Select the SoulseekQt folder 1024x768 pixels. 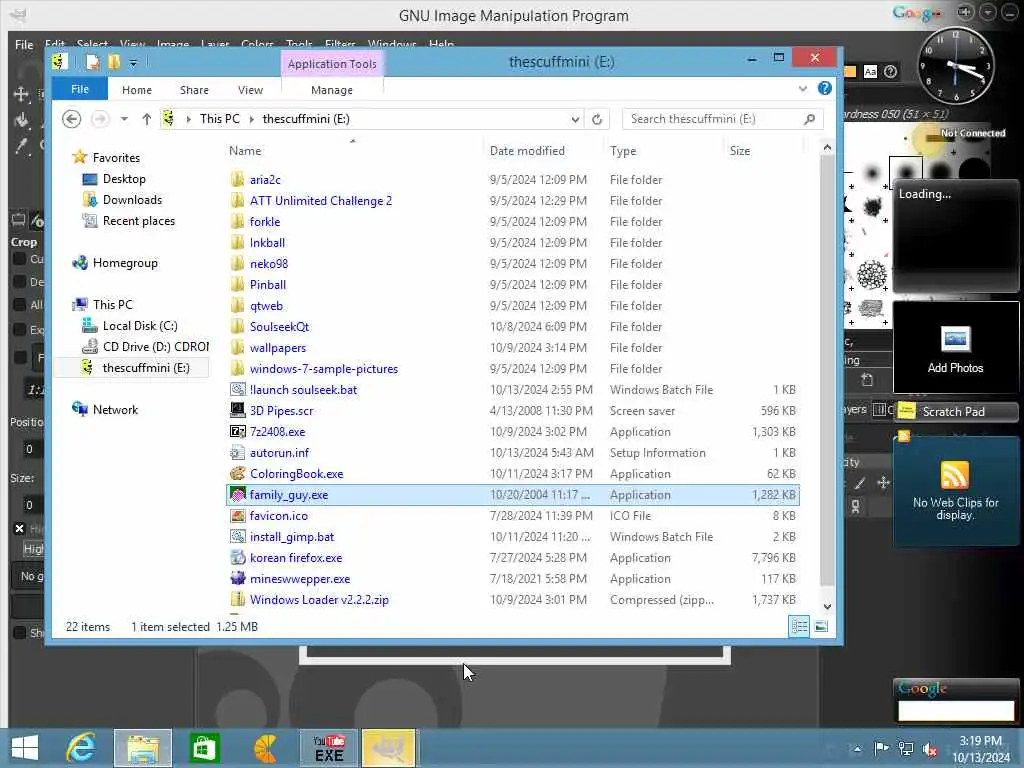tap(279, 327)
